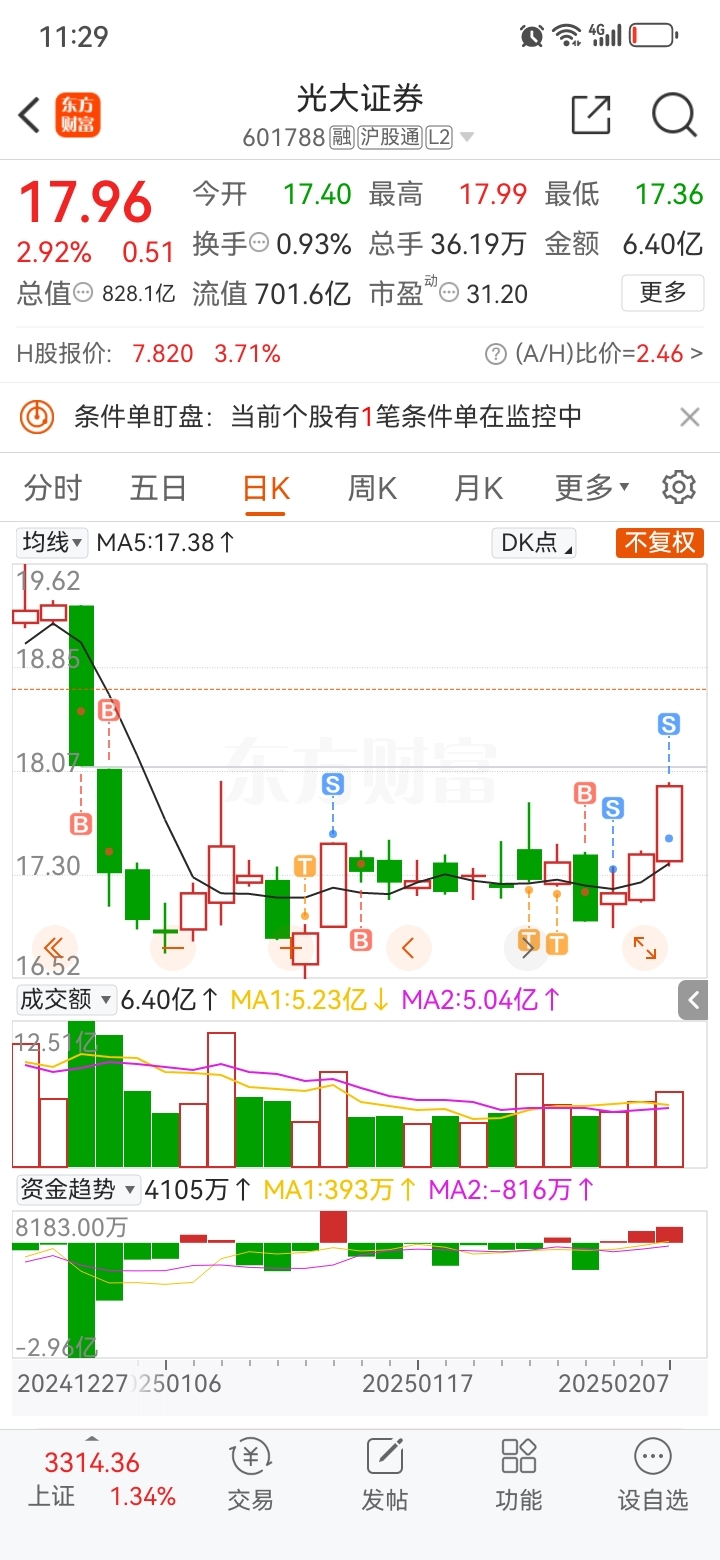Switch to the 月K tab
Viewport: 720px width, 1560px height.
[478, 488]
